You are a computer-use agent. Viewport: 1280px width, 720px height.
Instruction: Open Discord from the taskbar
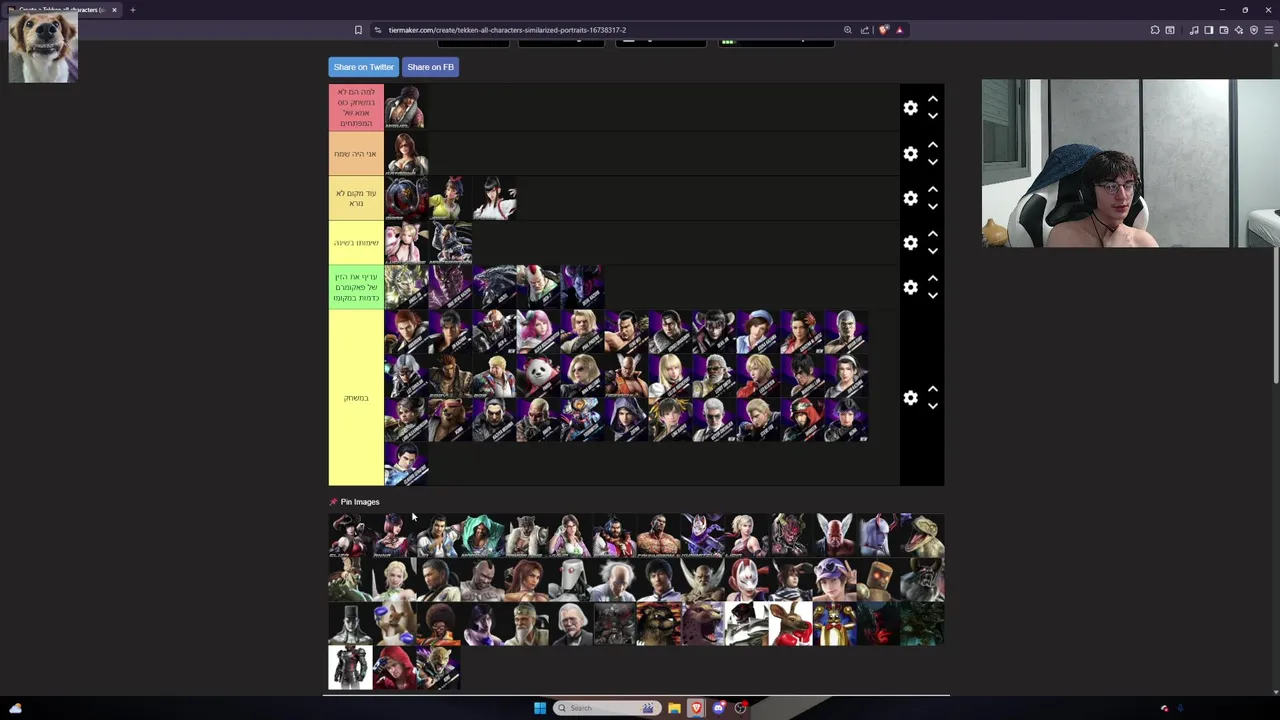pyautogui.click(x=718, y=708)
